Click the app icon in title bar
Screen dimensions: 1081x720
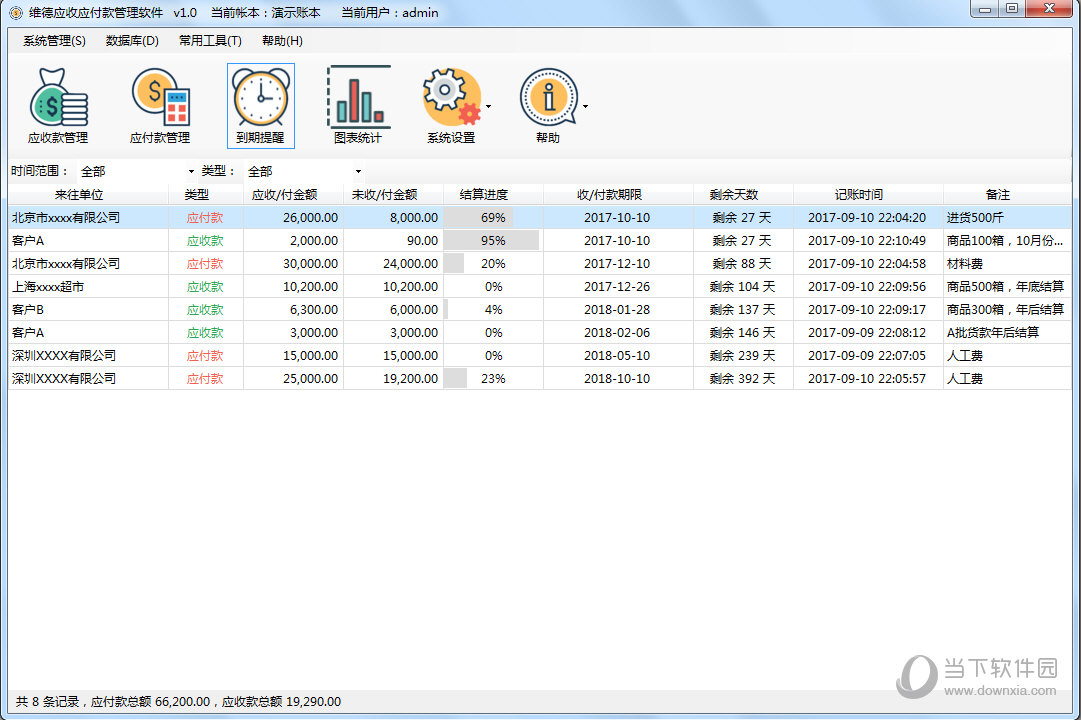(x=15, y=13)
